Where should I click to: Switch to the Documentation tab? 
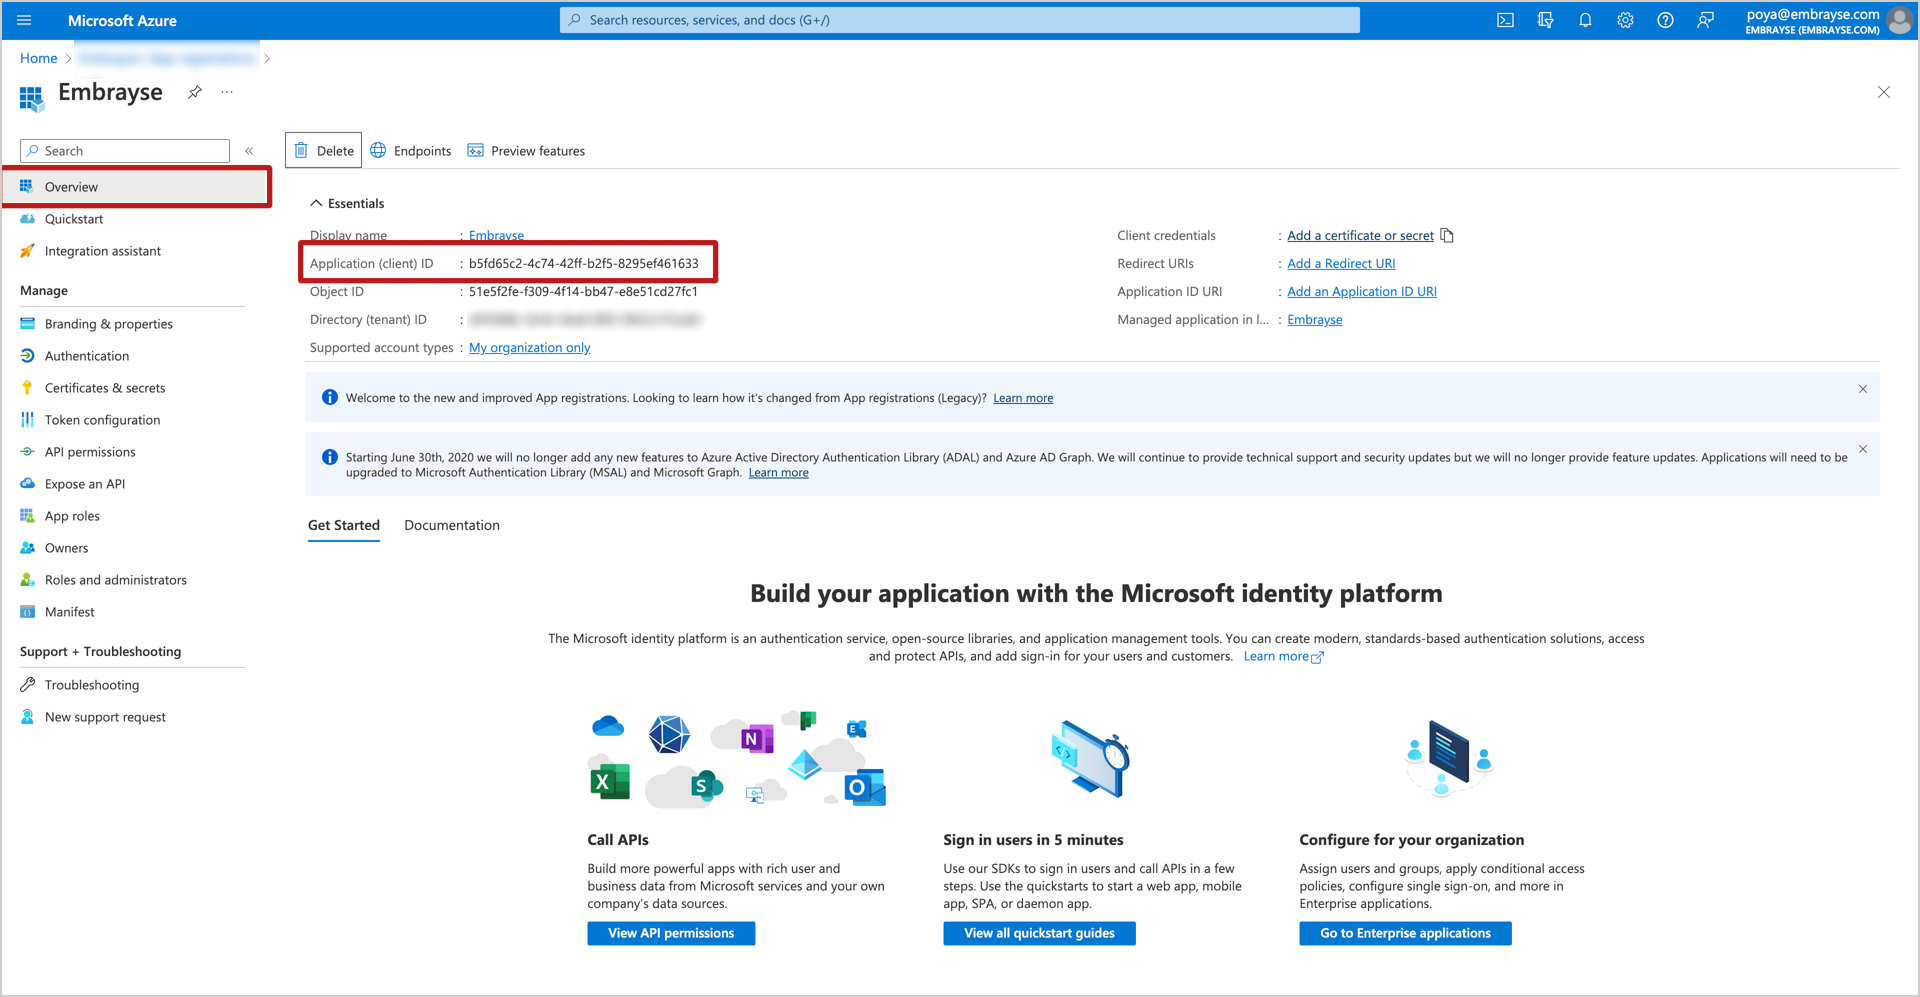pos(452,525)
